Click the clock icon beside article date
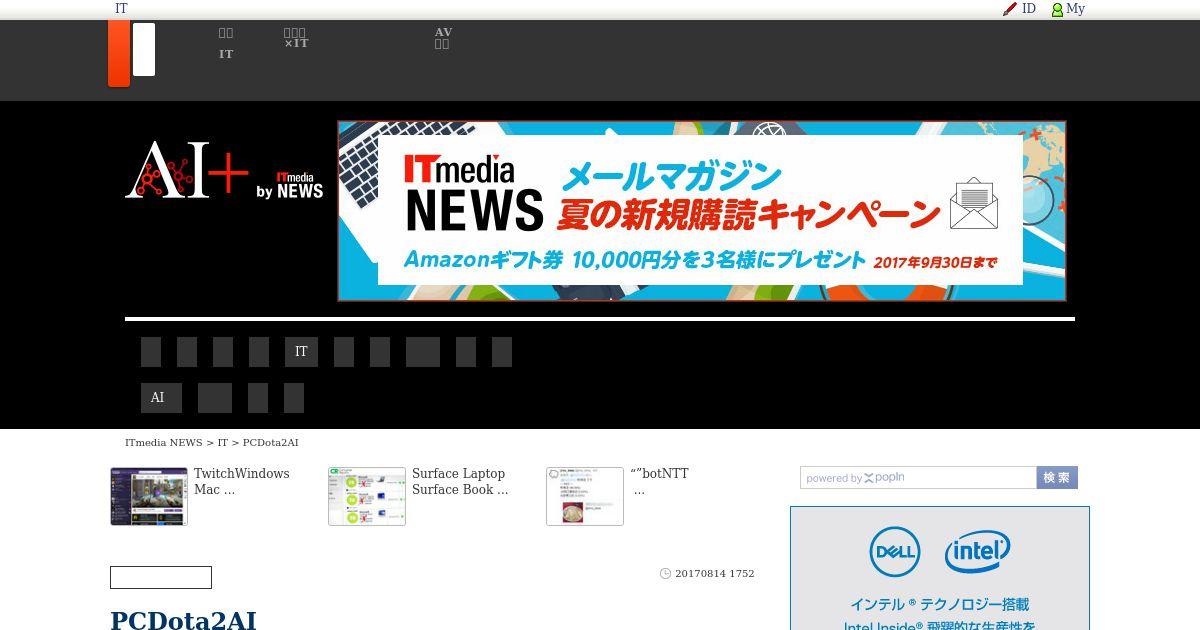The width and height of the screenshot is (1200, 630). point(665,574)
